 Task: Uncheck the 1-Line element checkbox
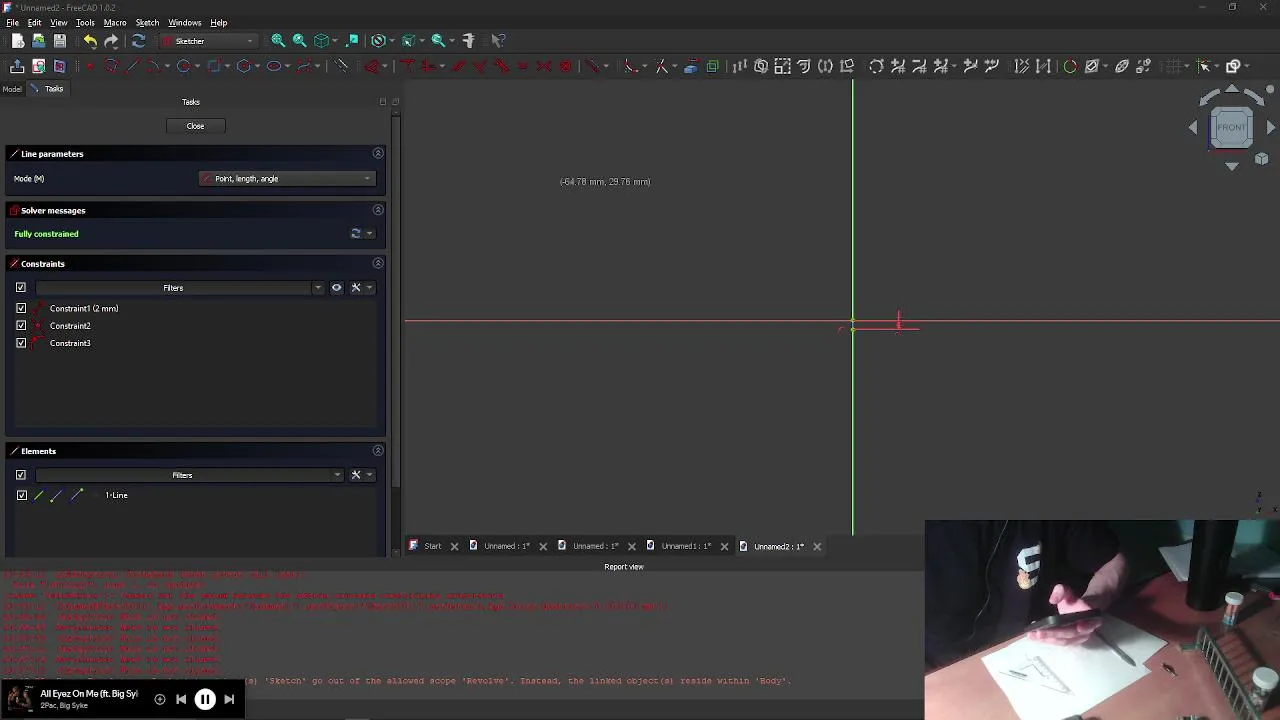point(21,495)
